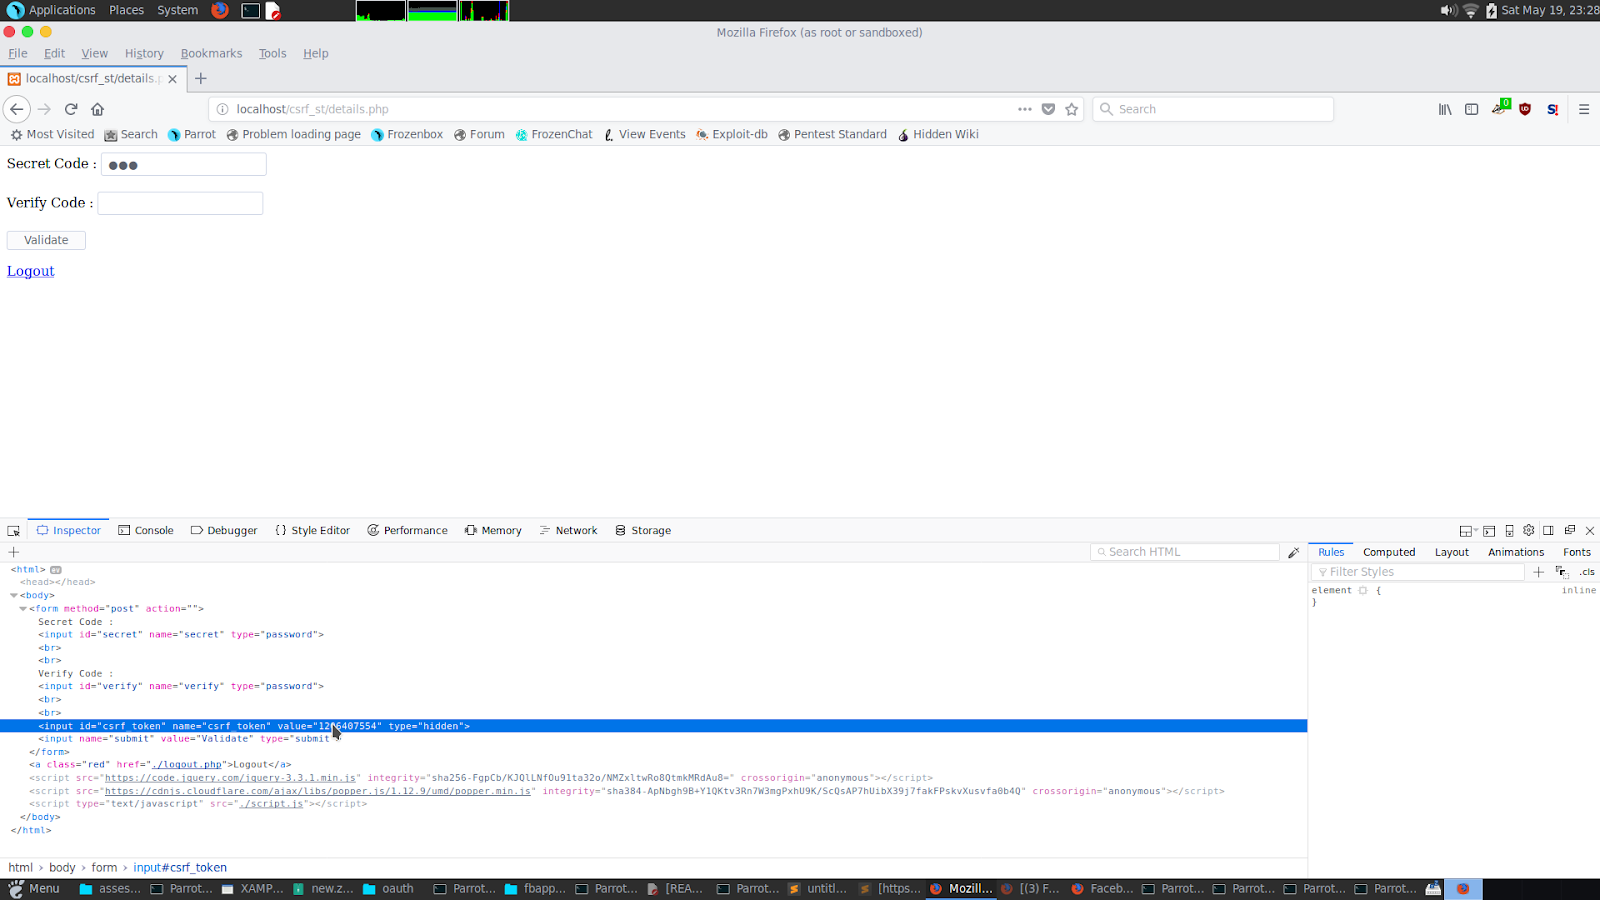Switch to the Debugger tab
Image resolution: width=1600 pixels, height=900 pixels.
pyautogui.click(x=224, y=531)
